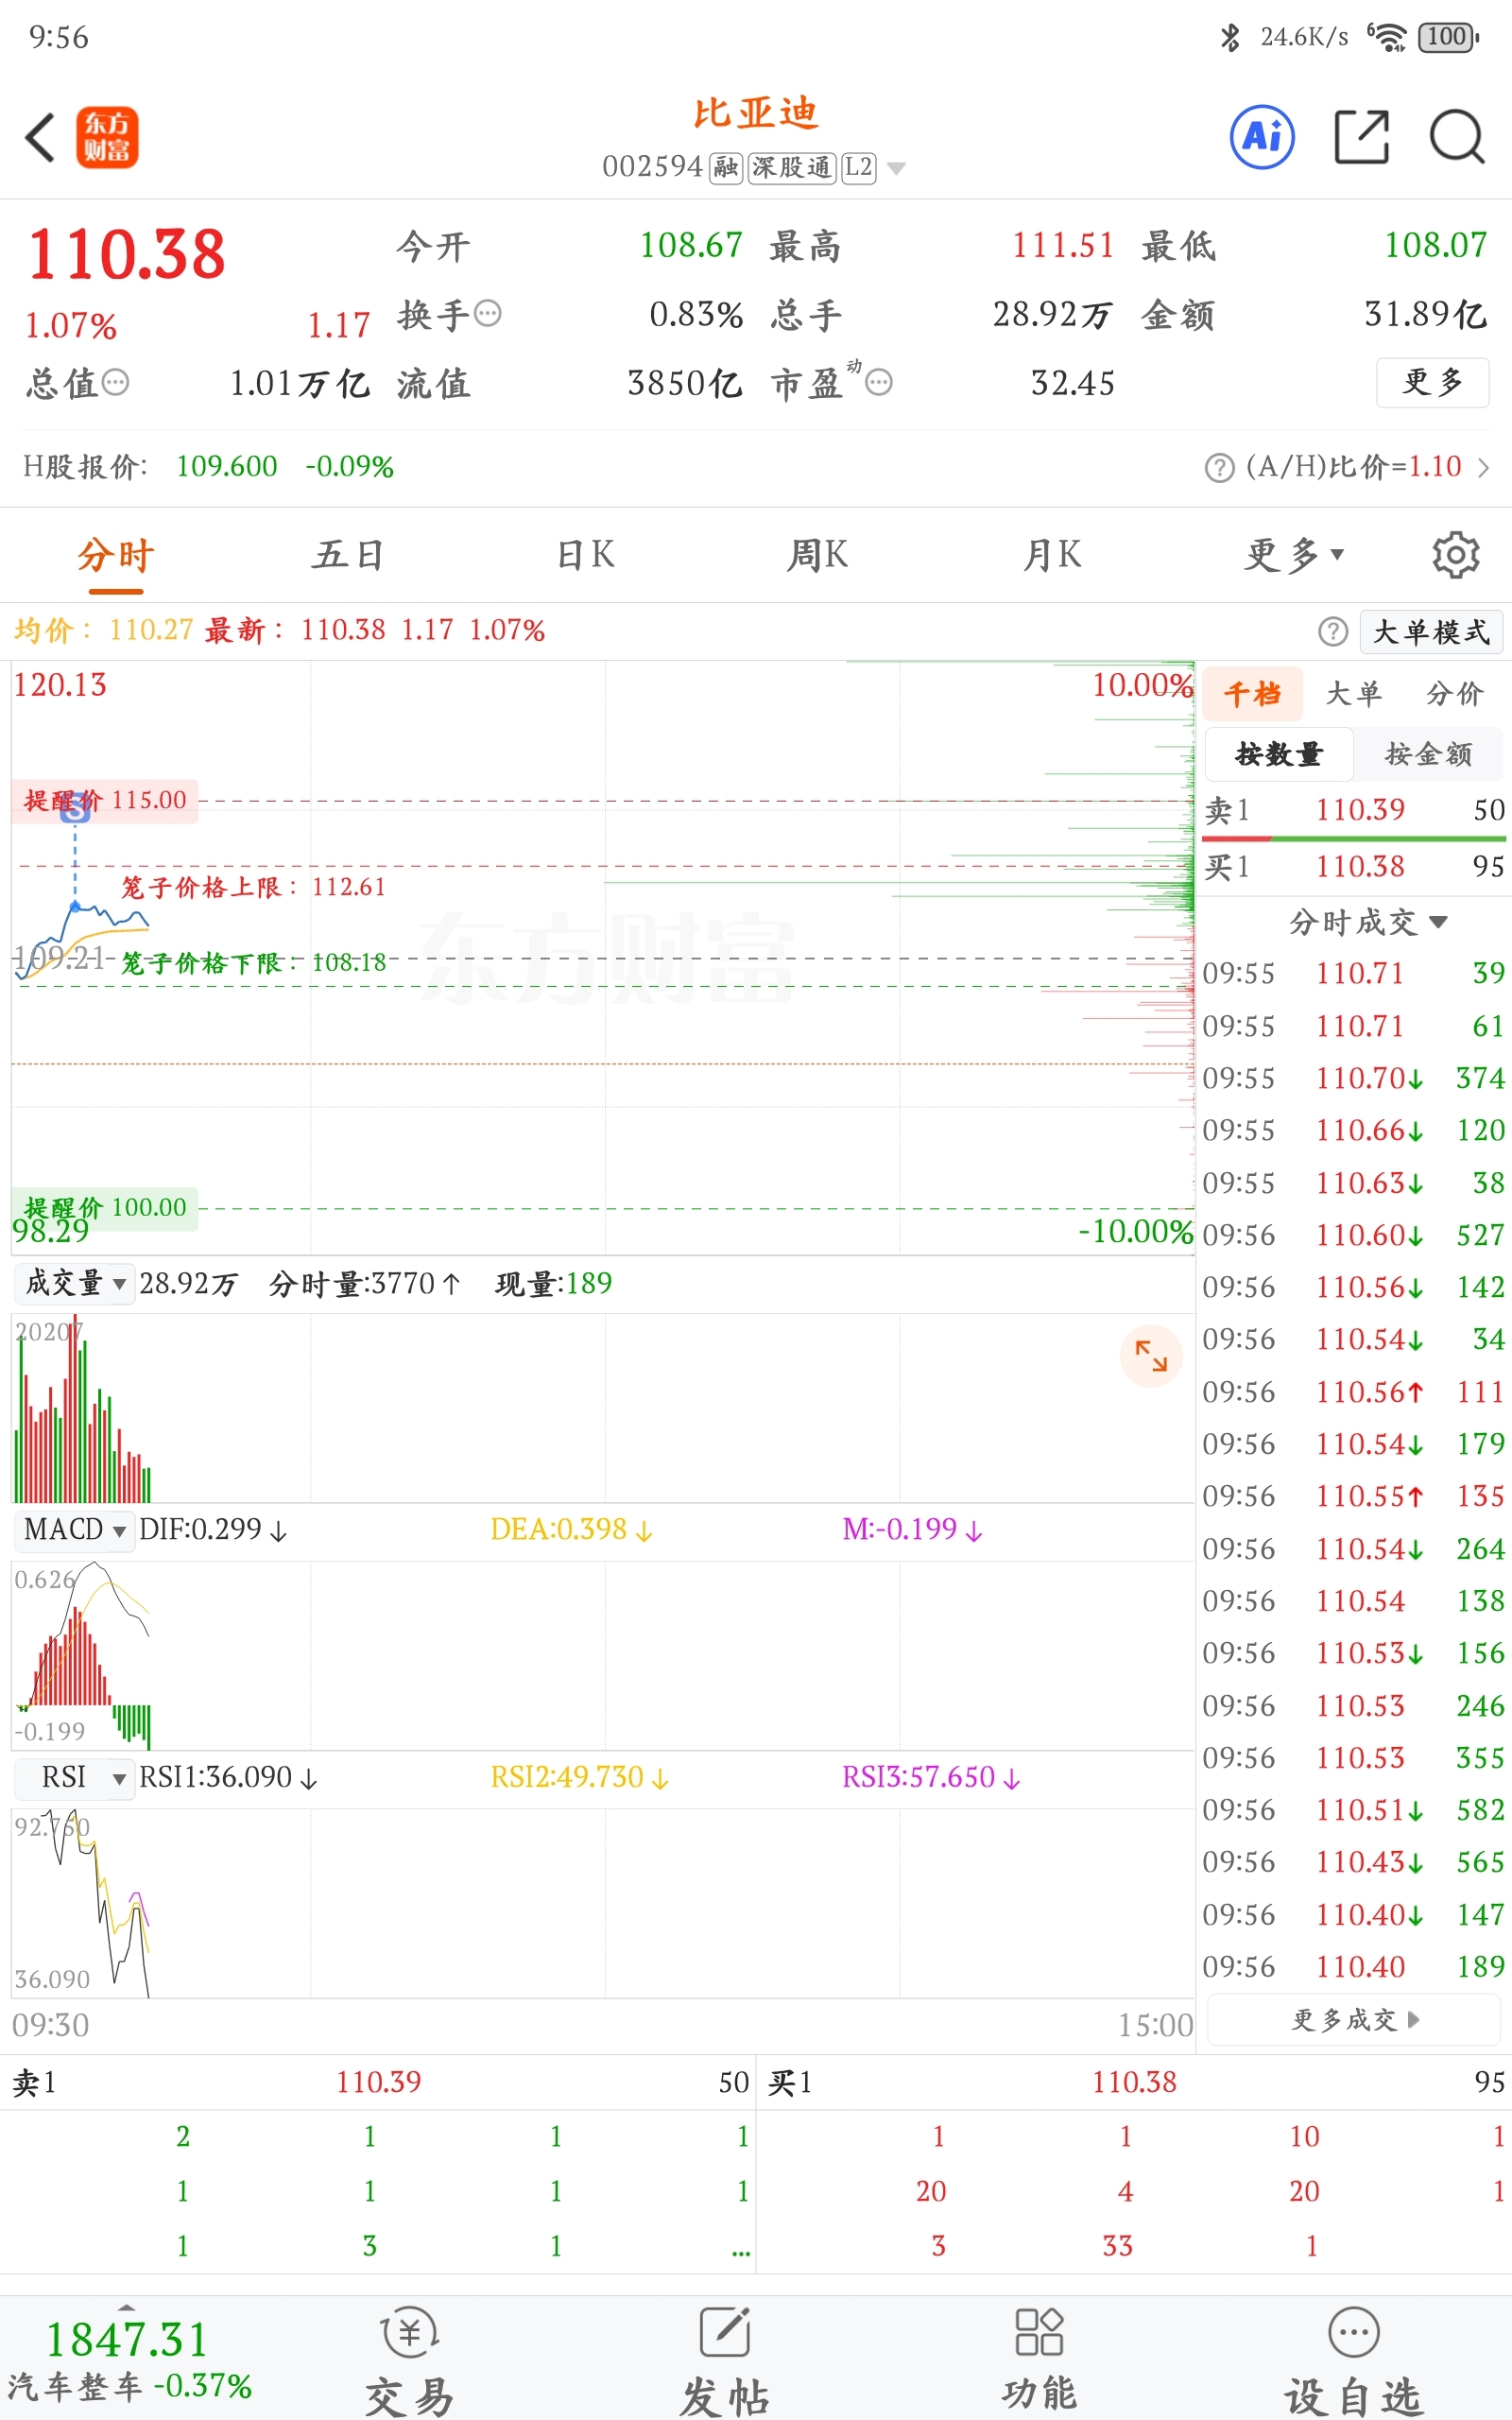Select 按数量 by-quantity option
The width and height of the screenshot is (1512, 2420).
1279,754
